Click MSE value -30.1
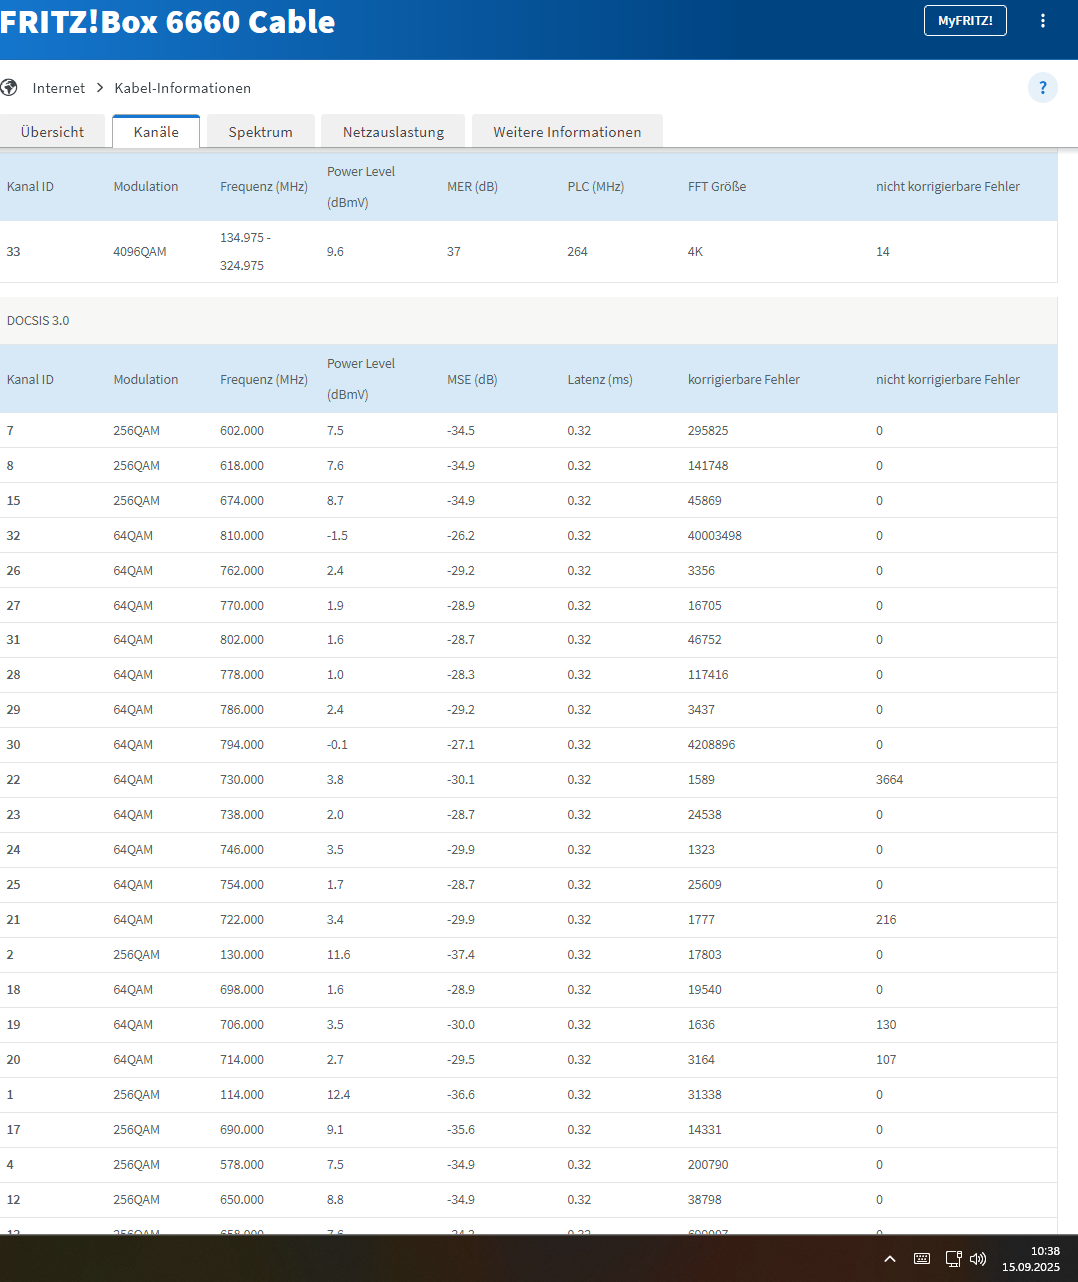Screen dimensions: 1078x1282 point(461,780)
